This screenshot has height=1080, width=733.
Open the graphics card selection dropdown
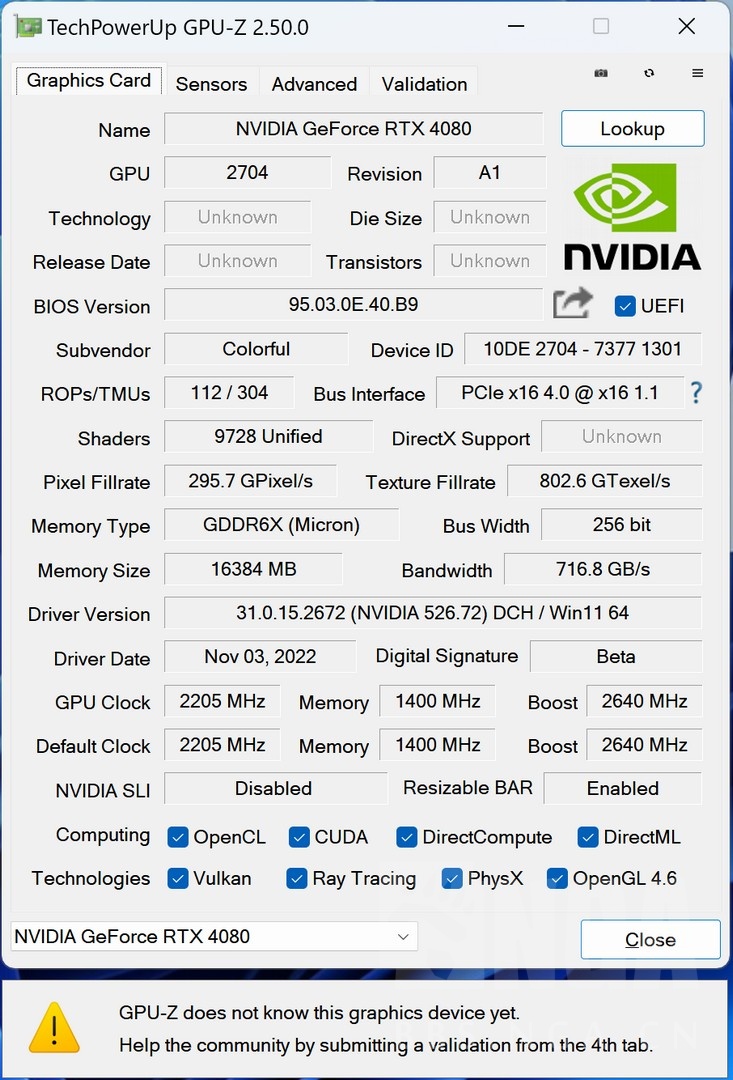(x=403, y=936)
